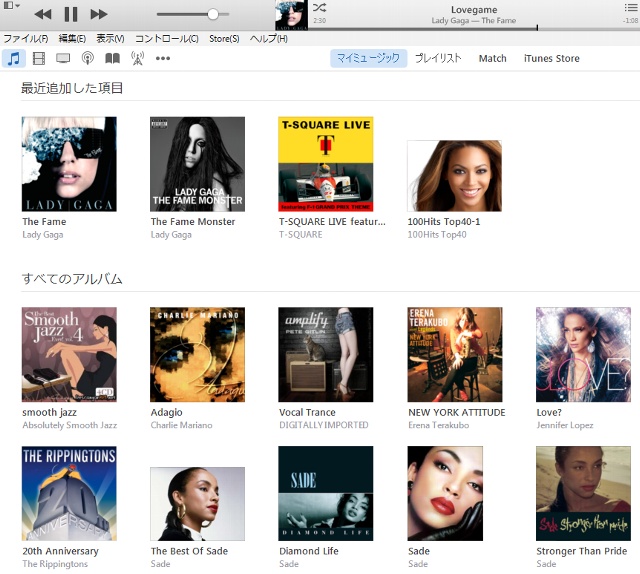Open the Stronger Than Pride album cover
640x574 pixels.
click(x=583, y=494)
